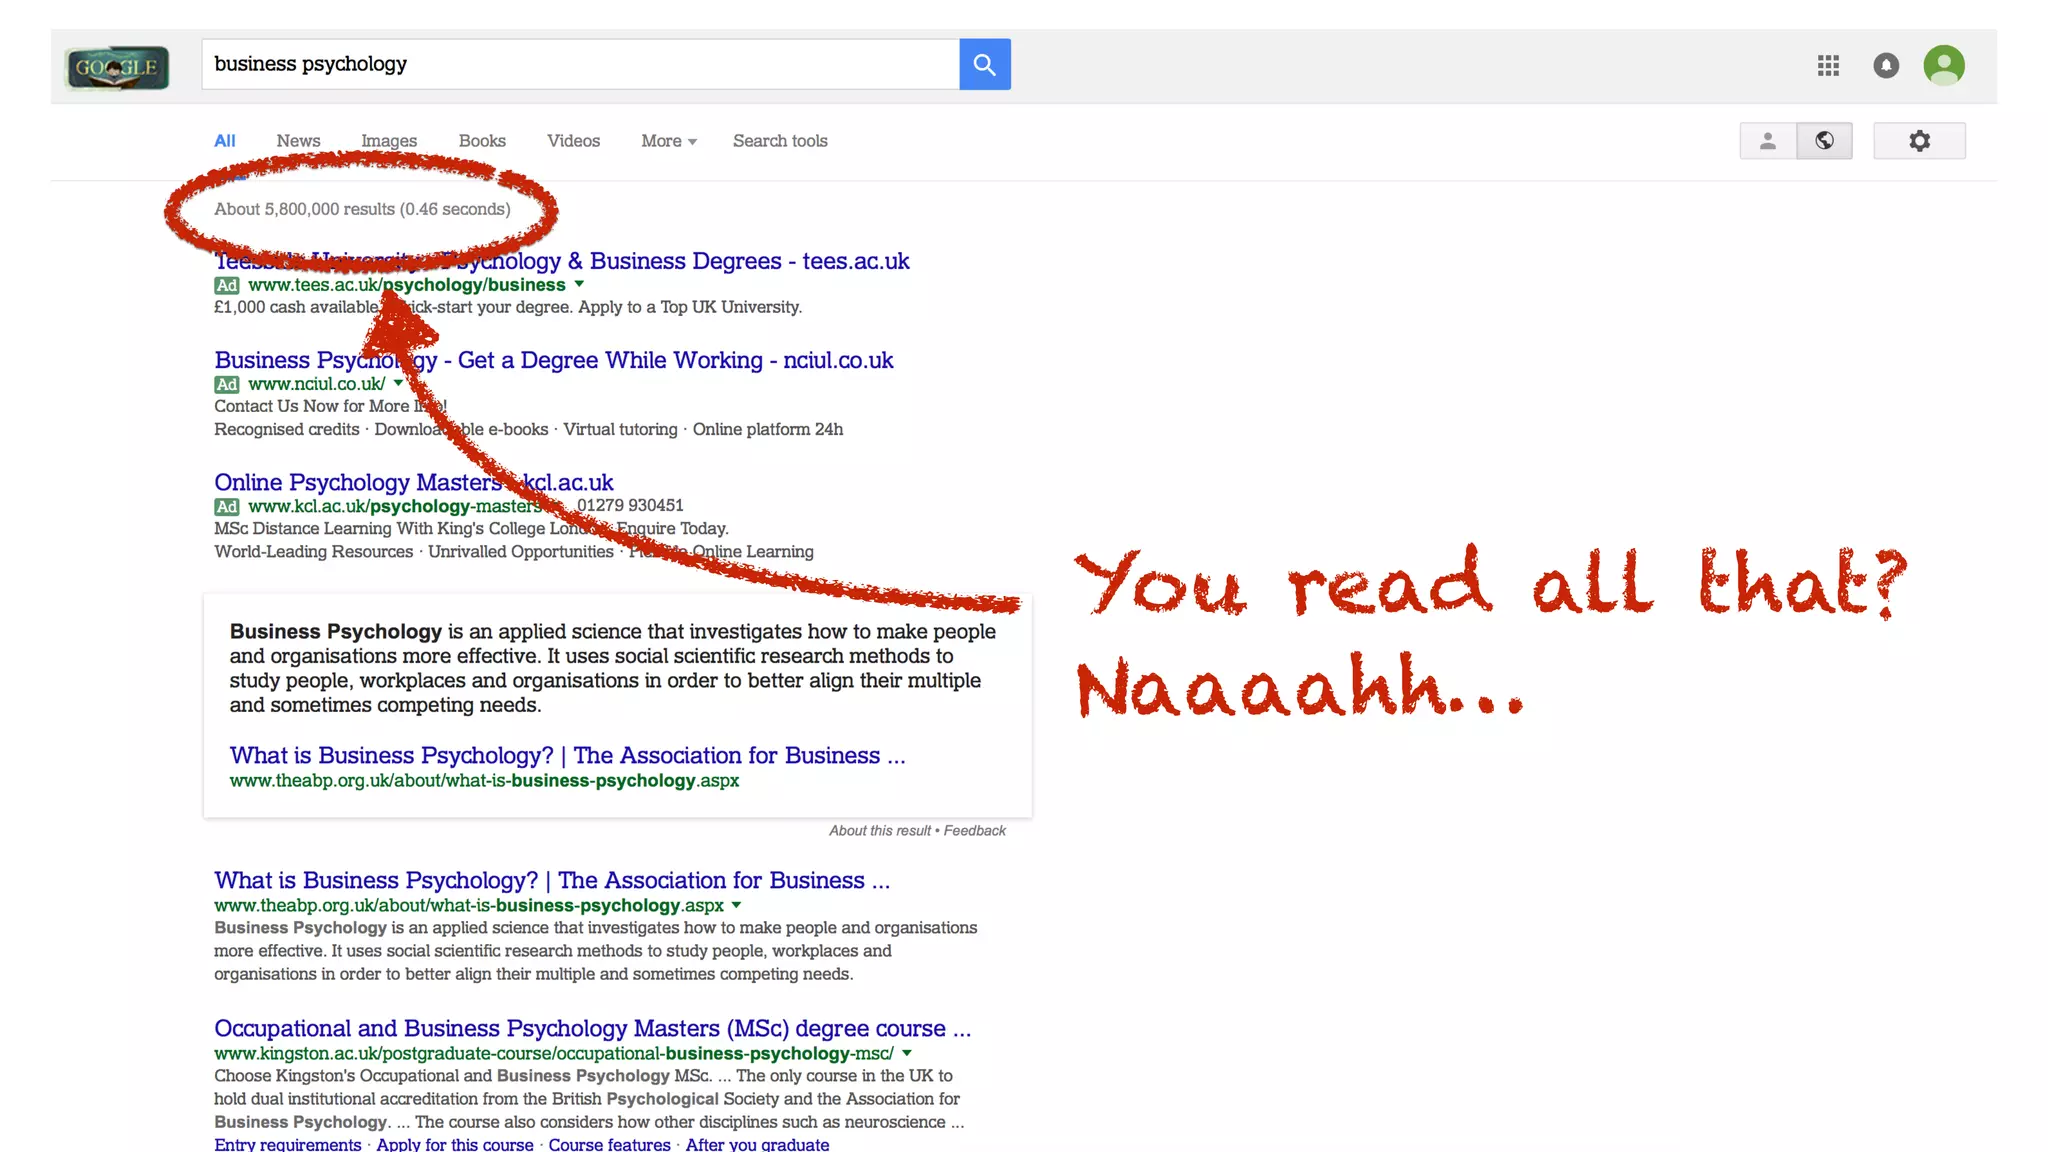The width and height of the screenshot is (2048, 1152).
Task: Open the Psychology & Business Degrees tees.ac.uk ad
Action: (x=562, y=261)
